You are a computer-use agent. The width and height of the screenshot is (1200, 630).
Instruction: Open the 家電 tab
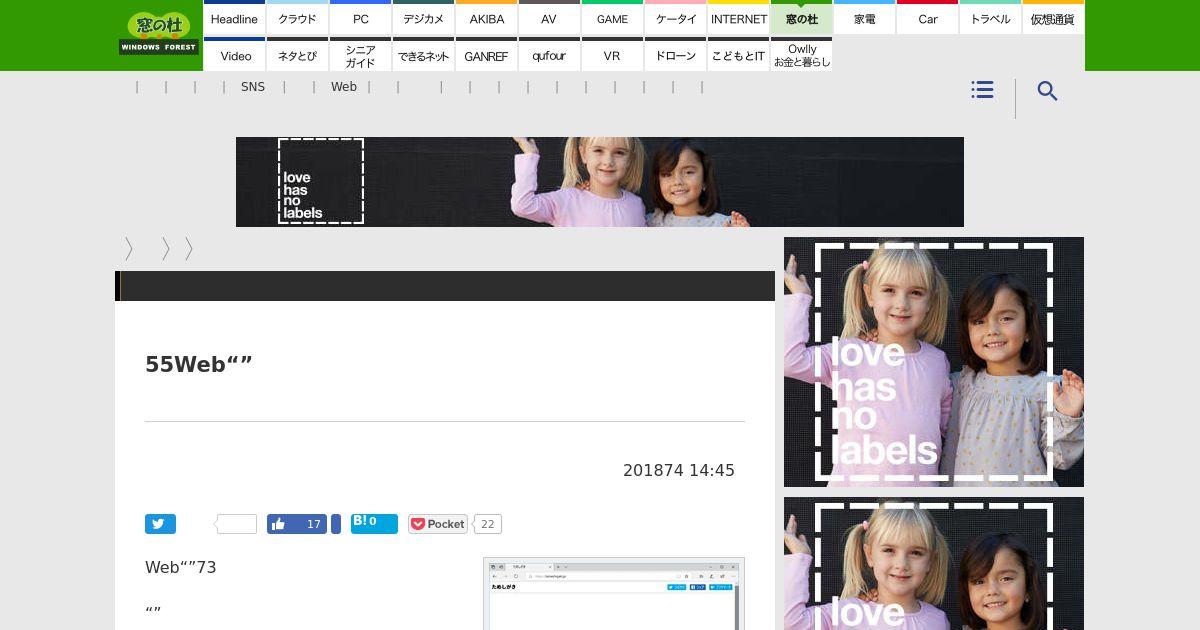click(864, 18)
